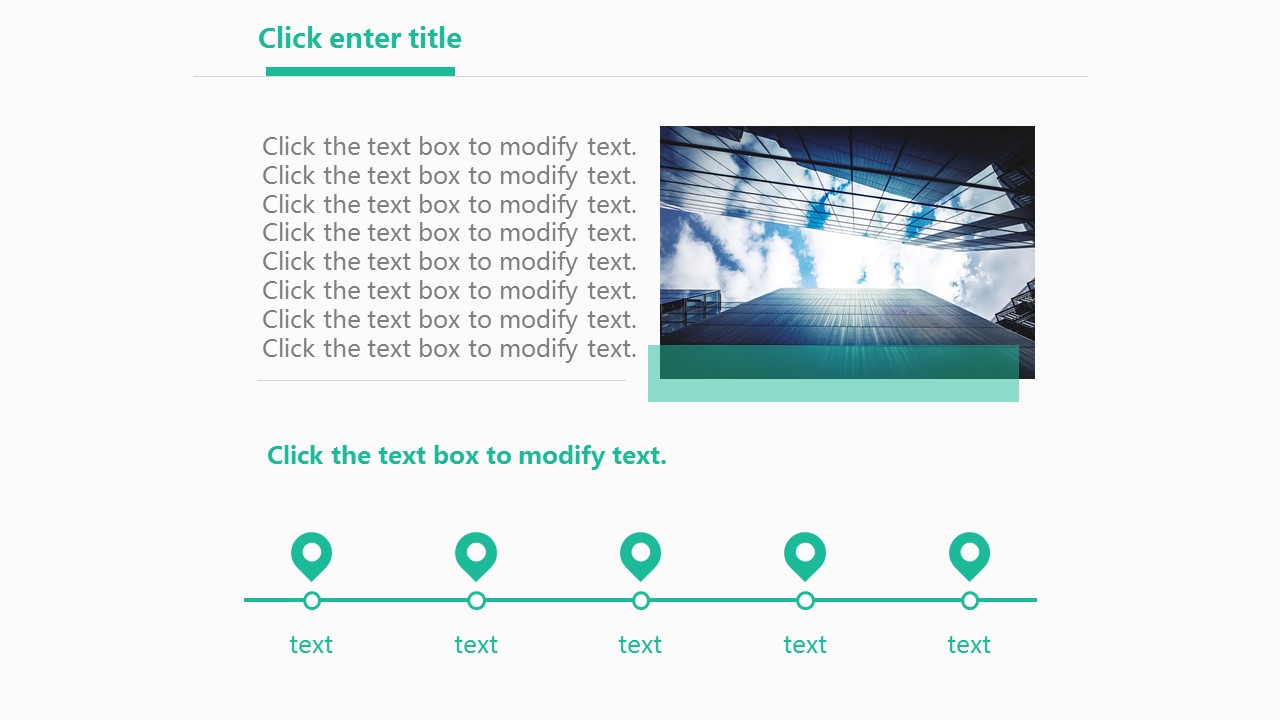This screenshot has width=1280, height=720.
Task: Select the fourth location pin icon
Action: click(805, 555)
